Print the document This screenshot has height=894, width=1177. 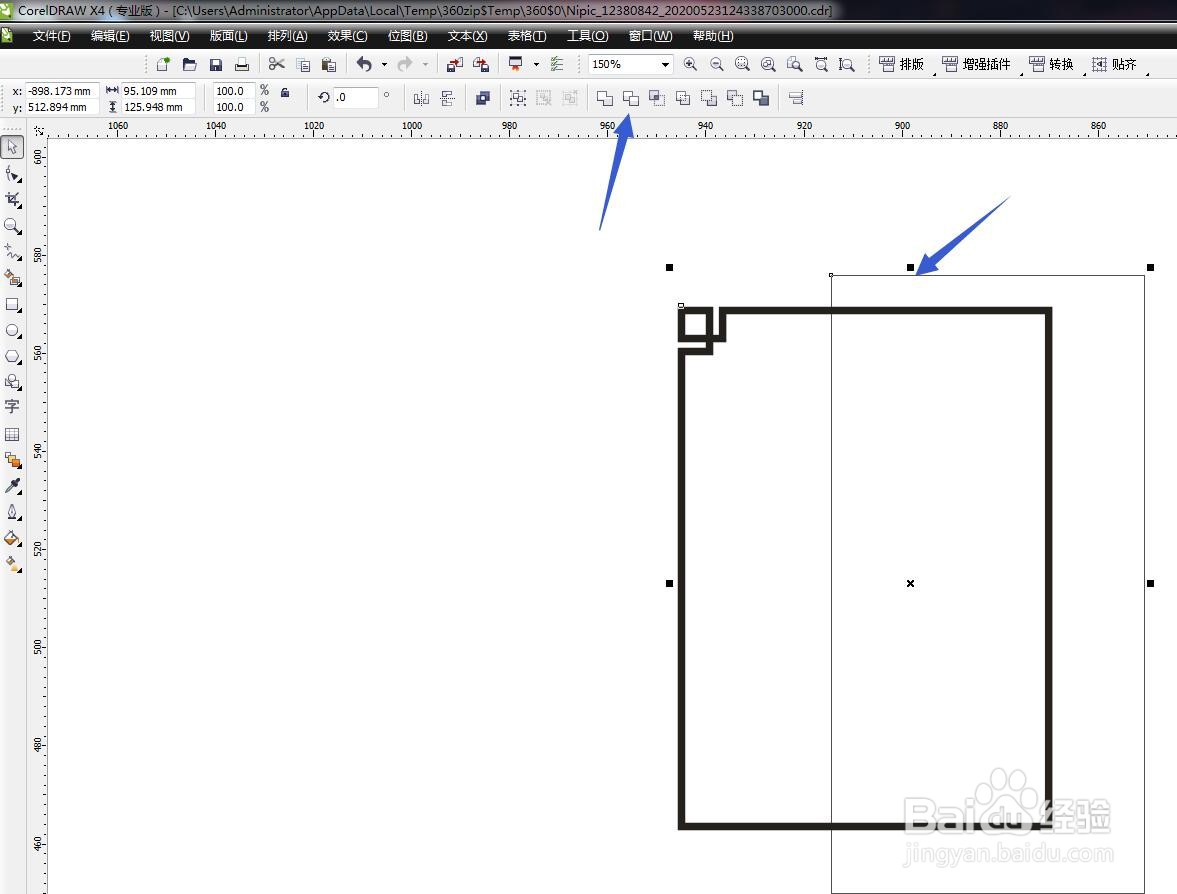pos(242,65)
